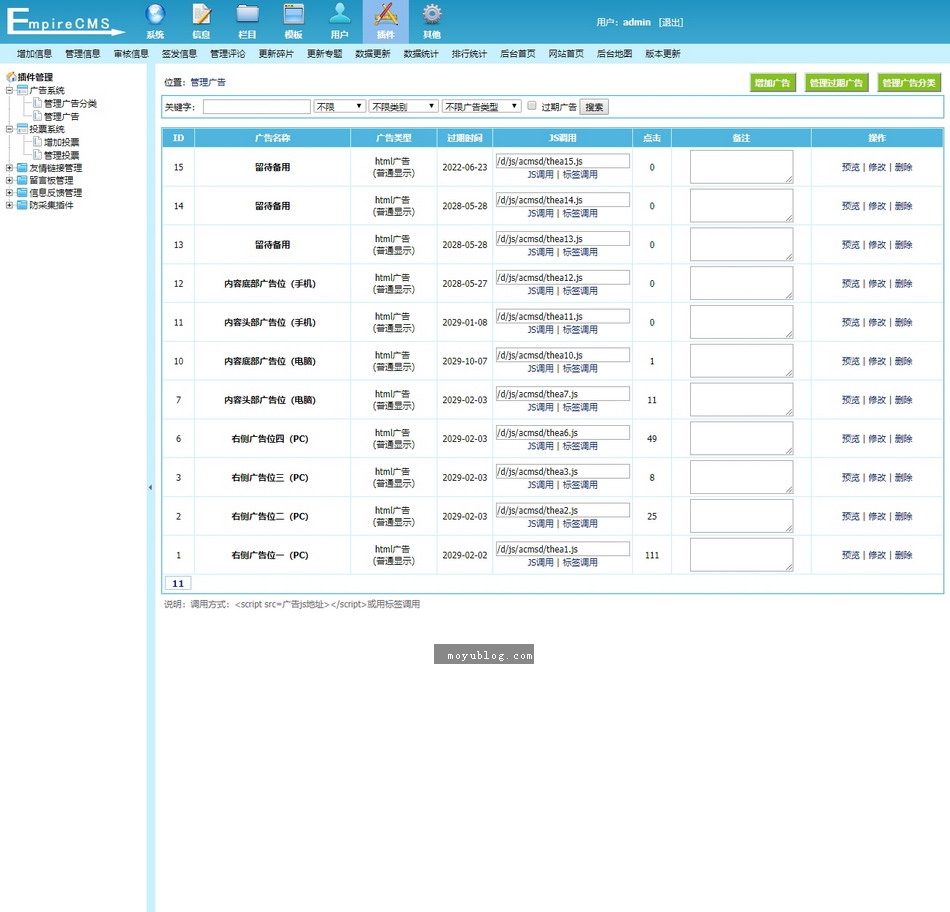Follow the 管理广告 breadcrumb link
Screen dimensions: 950x912
pyautogui.click(x=208, y=82)
